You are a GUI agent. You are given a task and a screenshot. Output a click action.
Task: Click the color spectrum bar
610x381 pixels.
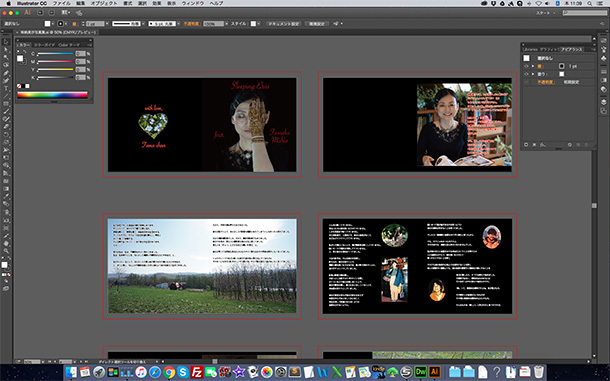click(x=52, y=95)
